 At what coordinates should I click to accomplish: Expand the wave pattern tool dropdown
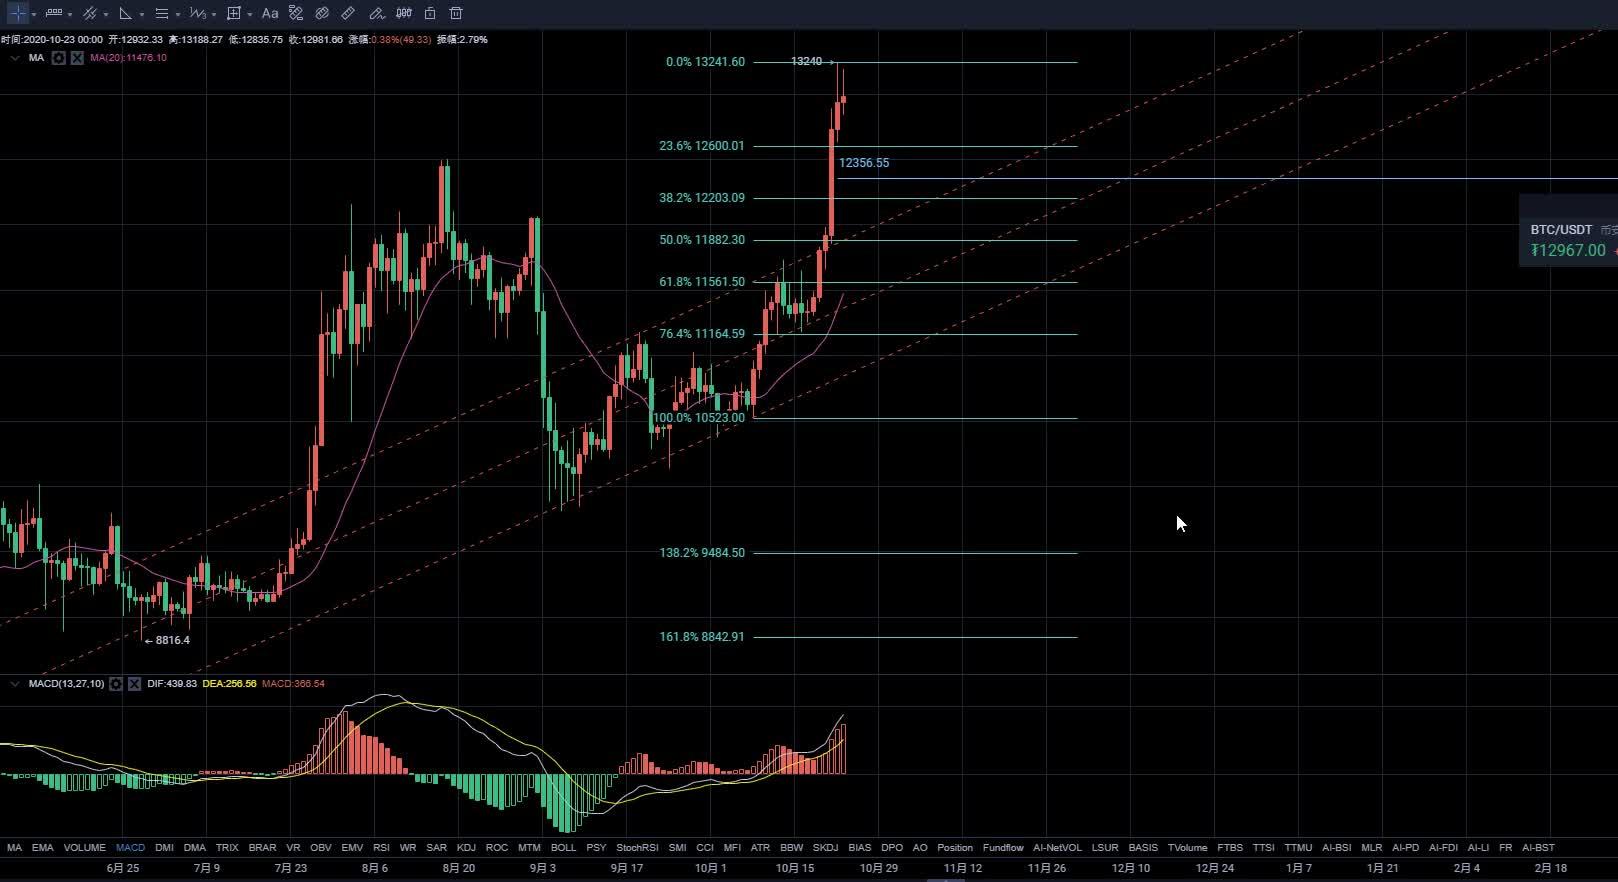[214, 14]
